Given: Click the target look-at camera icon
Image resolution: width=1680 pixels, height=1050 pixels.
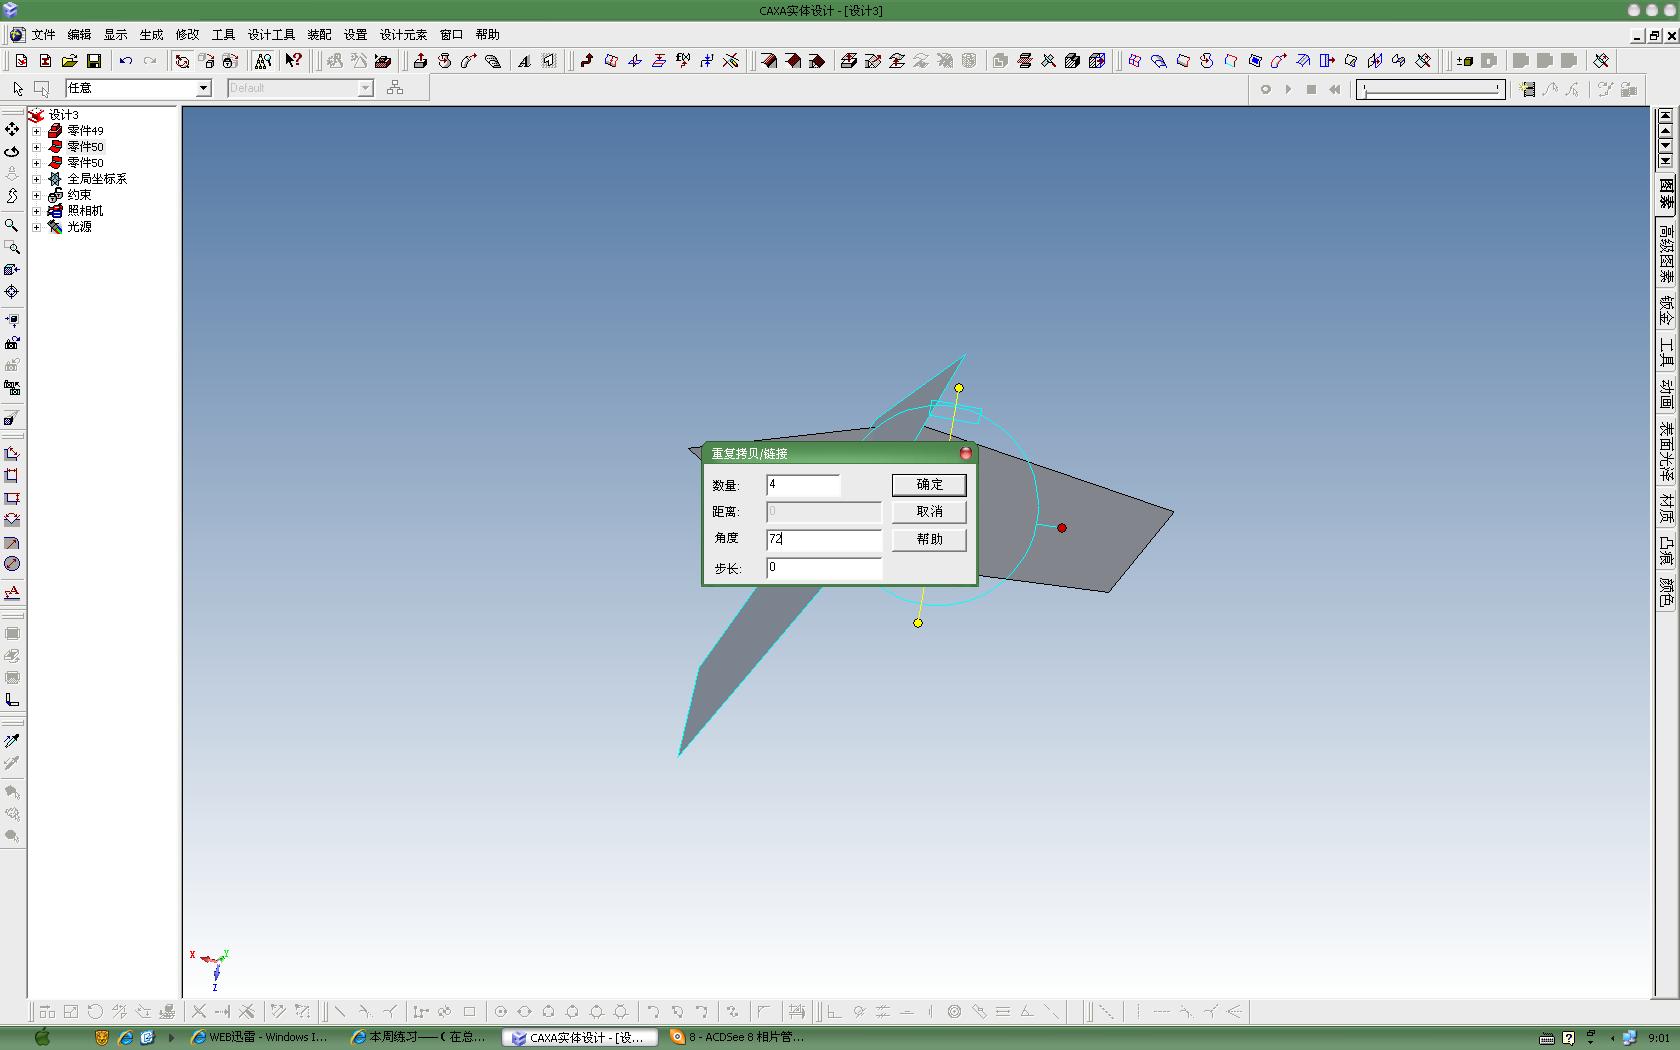Looking at the screenshot, I should click(12, 292).
